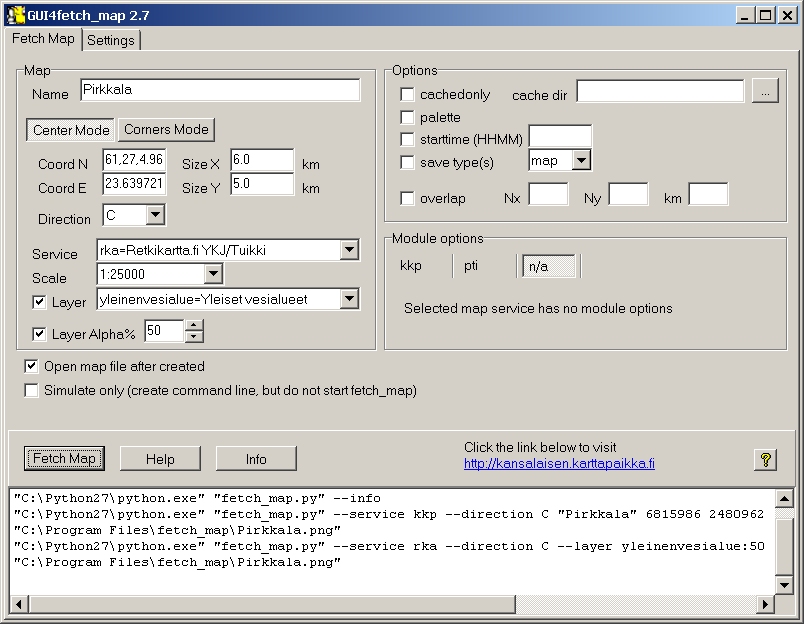Open the save type(s) map dropdown

coord(583,159)
